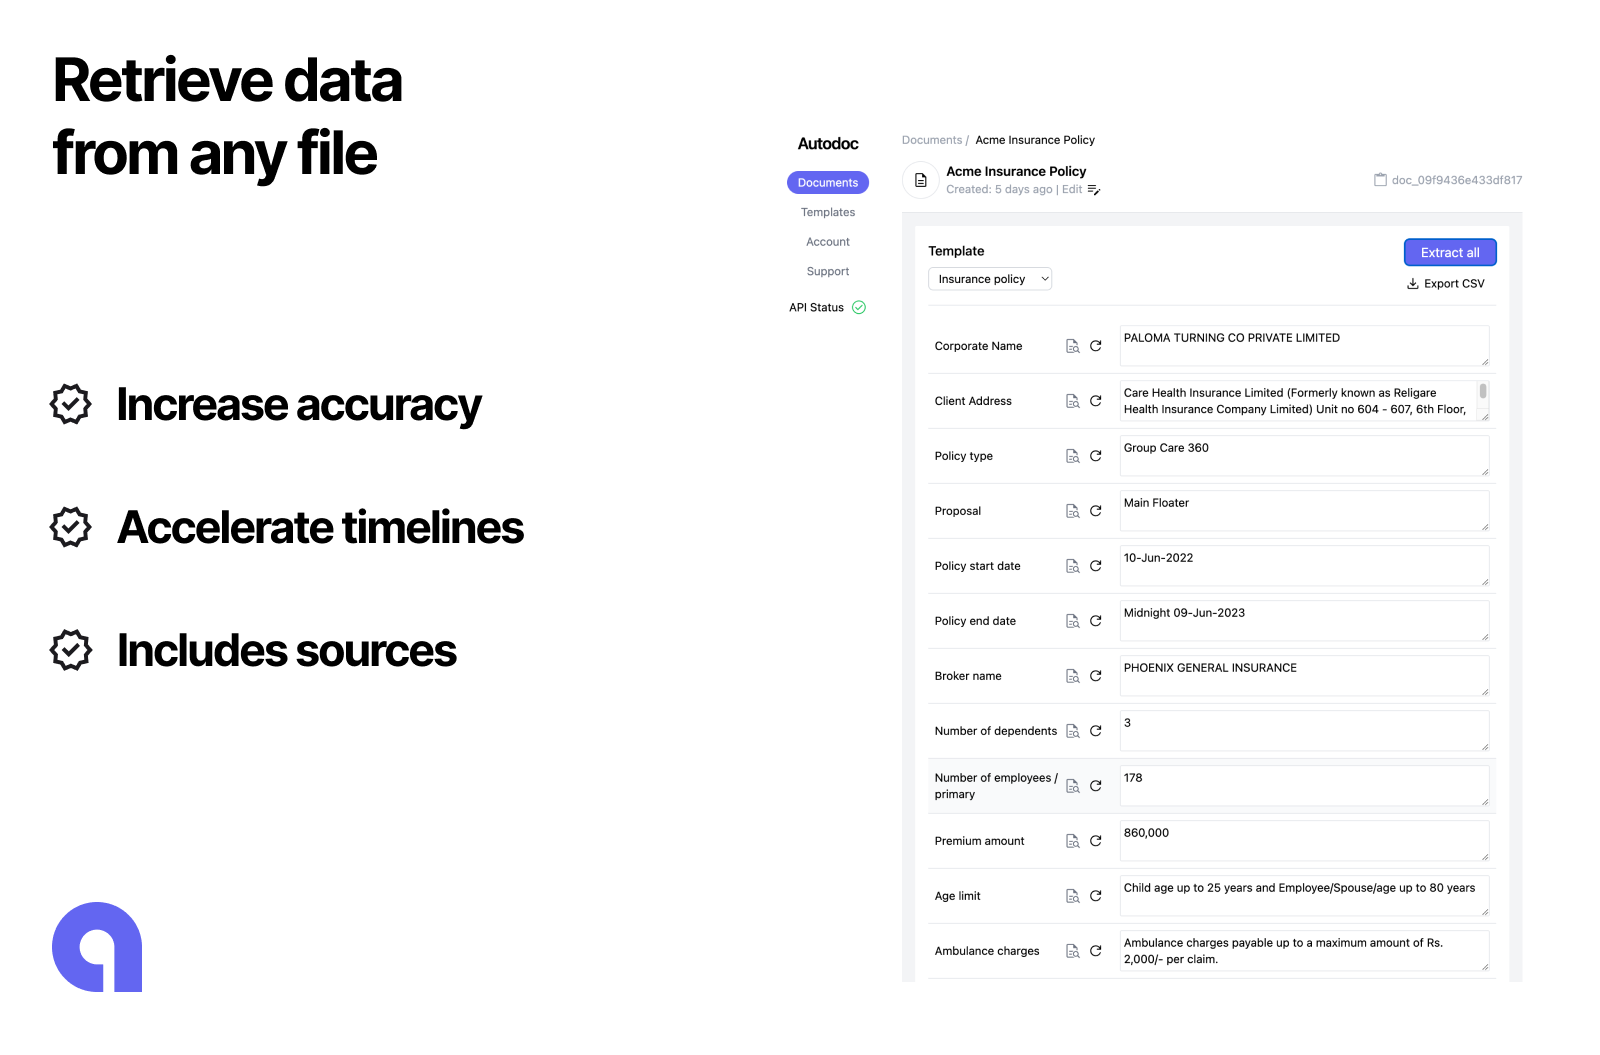Click the 10-Jun-2022 start date field
Image resolution: width=1600 pixels, height=1055 pixels.
coord(1304,566)
